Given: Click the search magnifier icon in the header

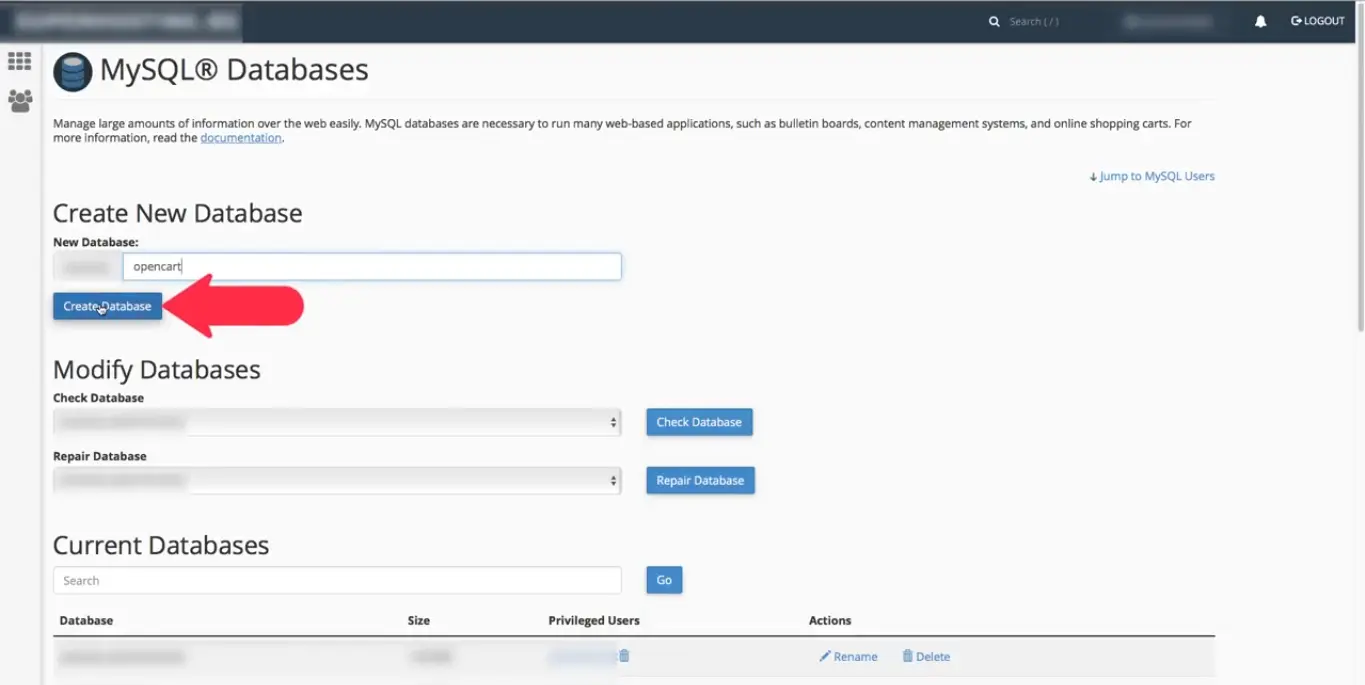Looking at the screenshot, I should [x=994, y=21].
